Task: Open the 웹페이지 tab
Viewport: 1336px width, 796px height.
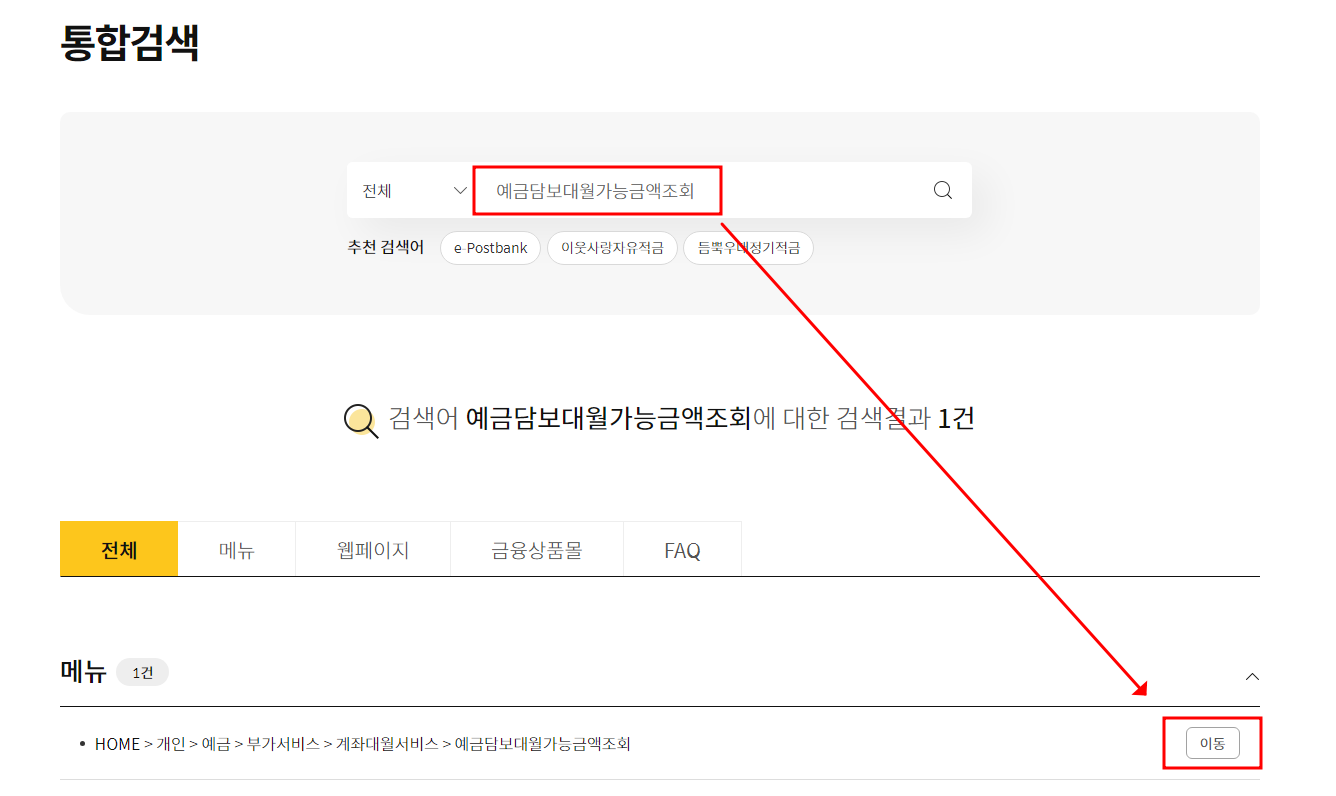Action: point(372,548)
